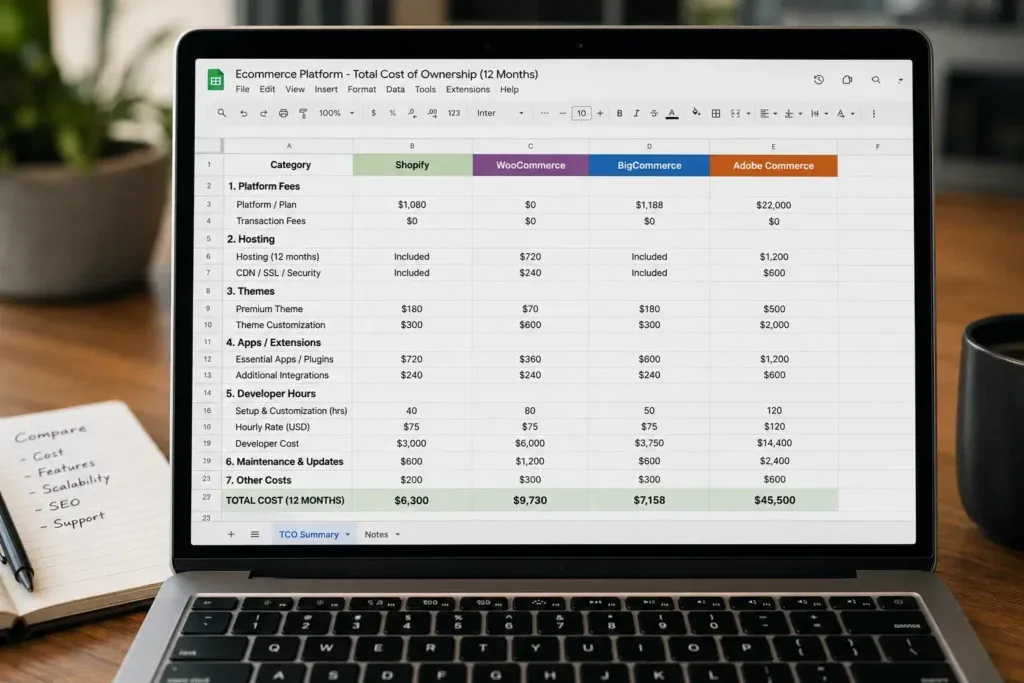Open the File menu
1024x683 pixels.
[x=242, y=89]
